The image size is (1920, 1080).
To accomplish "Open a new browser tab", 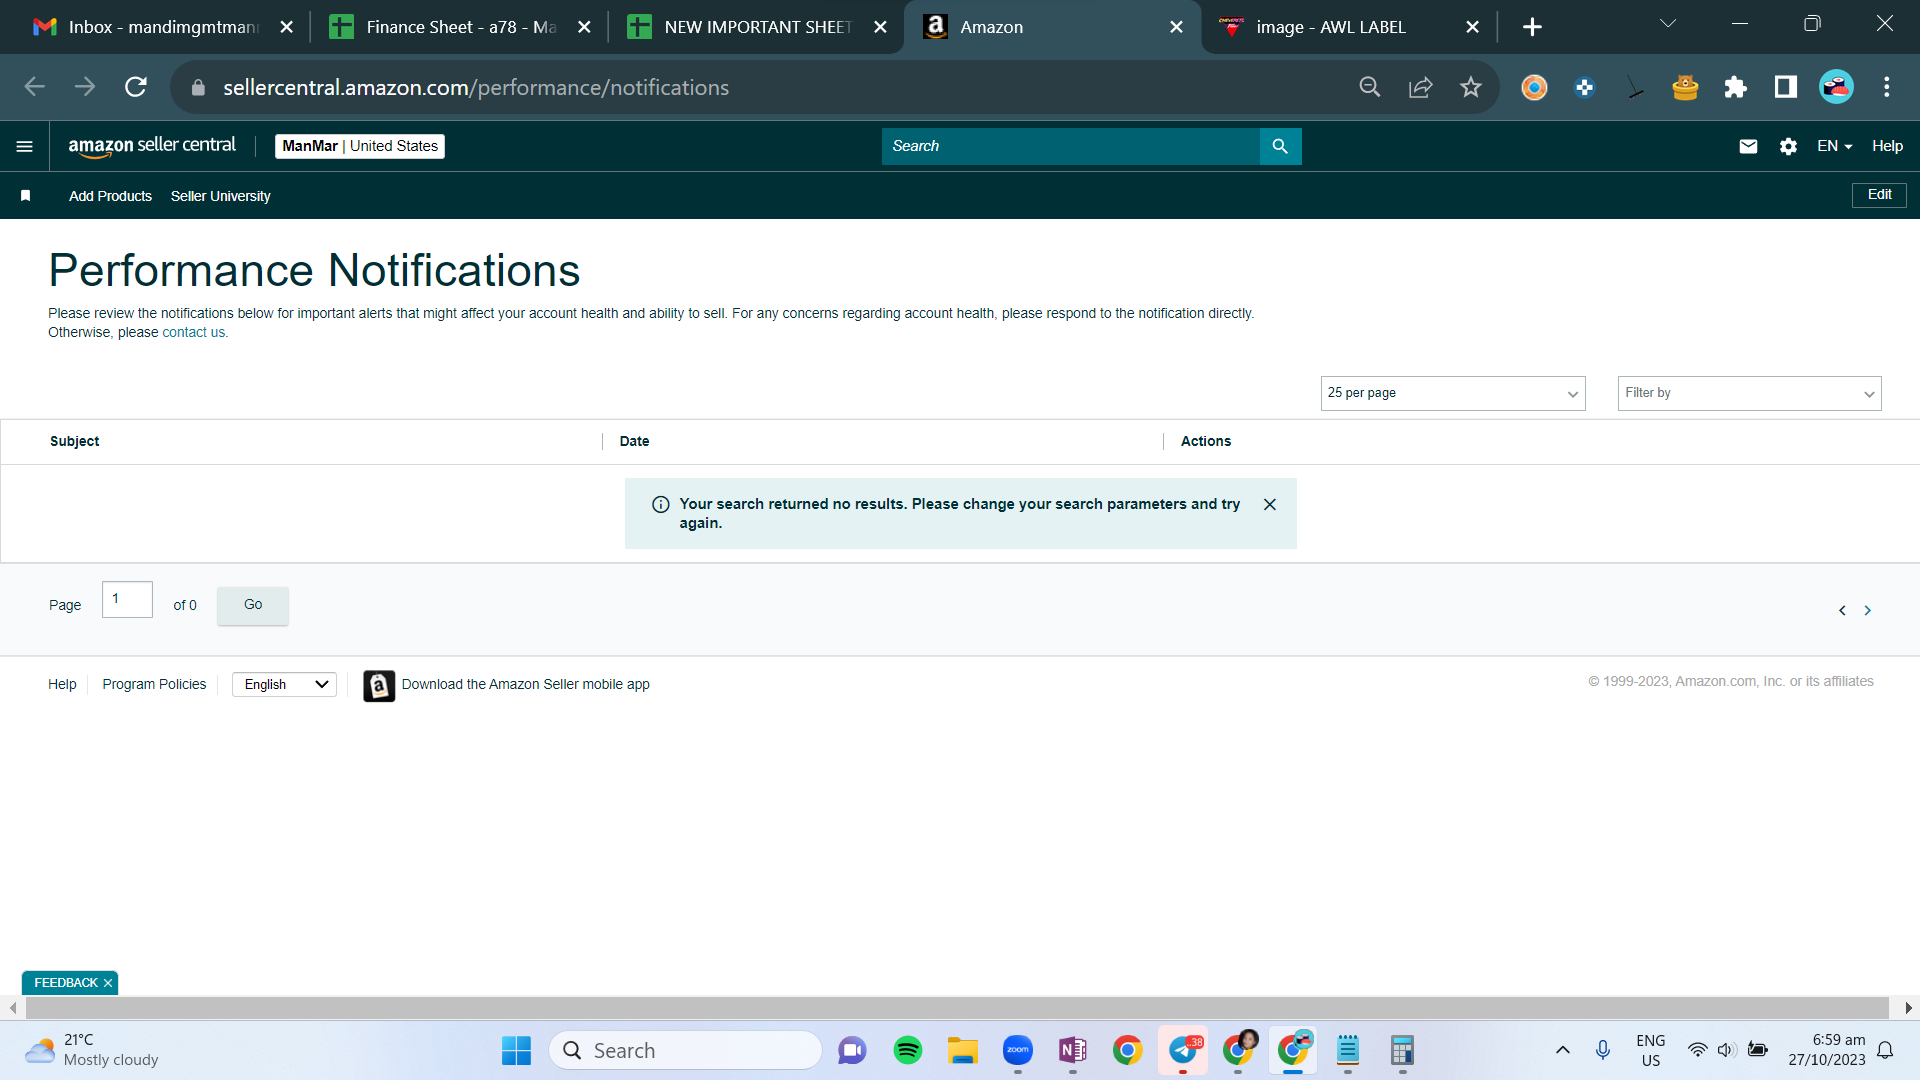I will 1532,27.
